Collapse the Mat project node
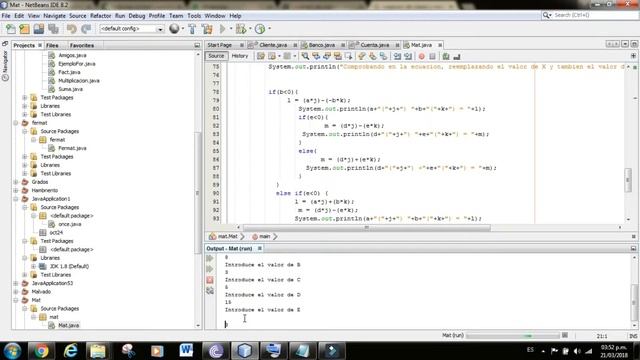Screen dimensions: 640x360 (x=16, y=300)
